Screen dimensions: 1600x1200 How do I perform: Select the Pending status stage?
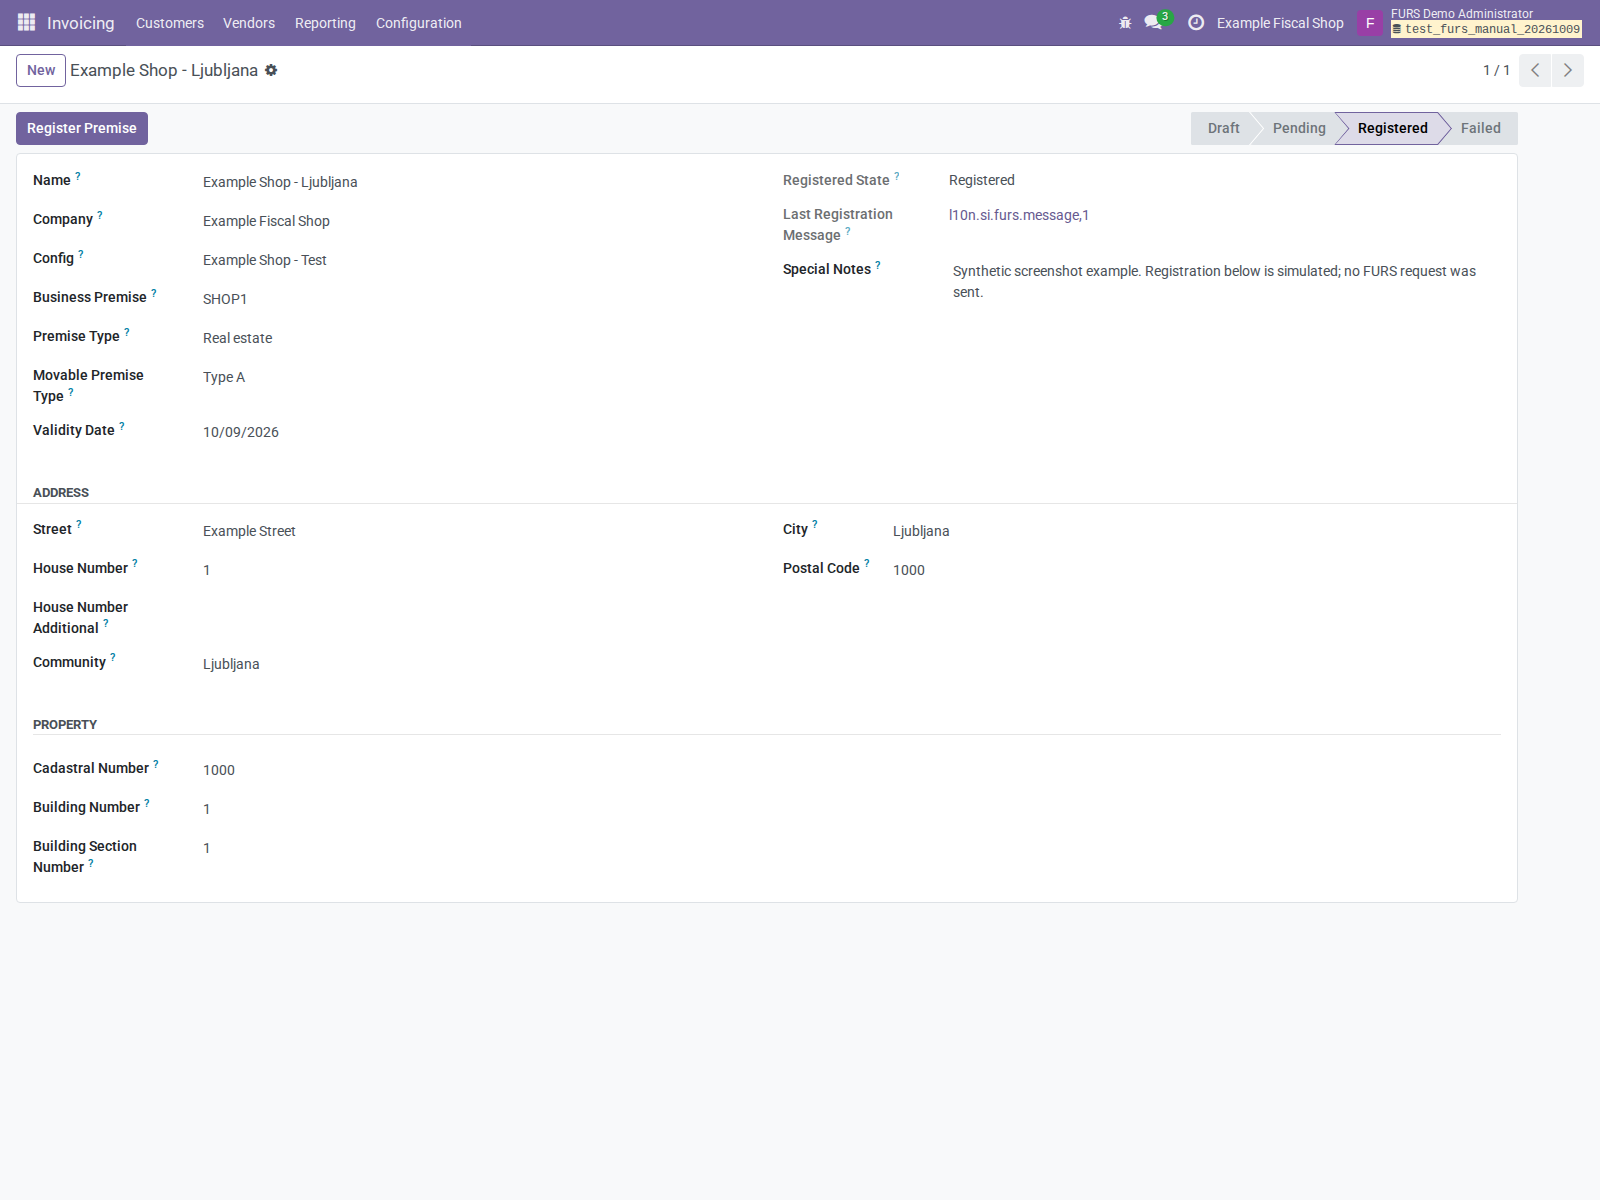(x=1298, y=128)
